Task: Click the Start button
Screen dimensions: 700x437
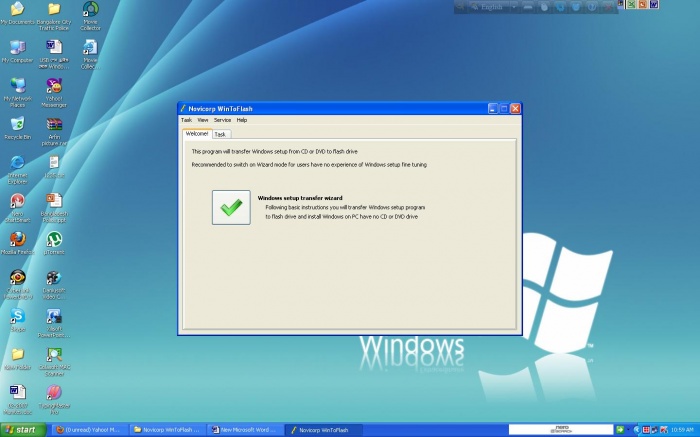Action: [23, 430]
